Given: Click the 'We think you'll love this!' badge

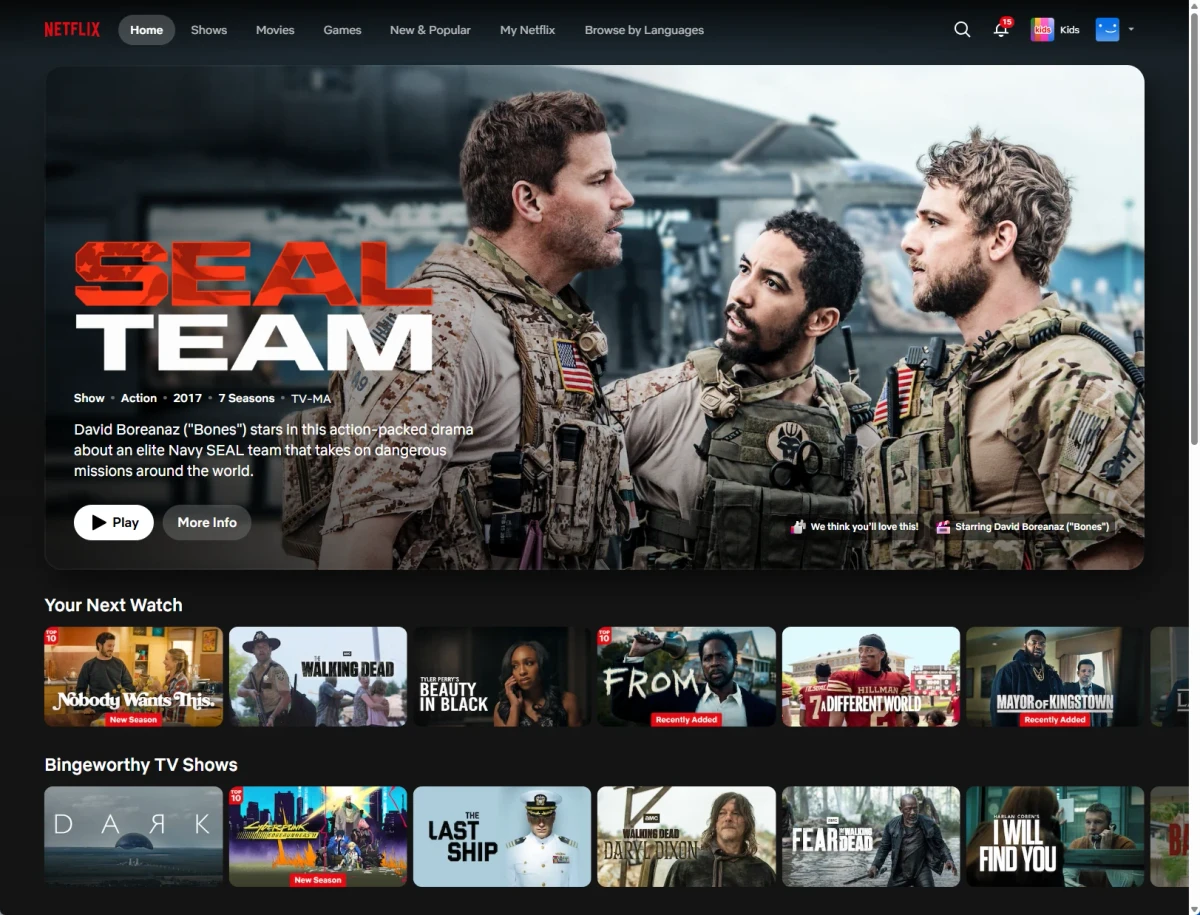Looking at the screenshot, I should (854, 526).
